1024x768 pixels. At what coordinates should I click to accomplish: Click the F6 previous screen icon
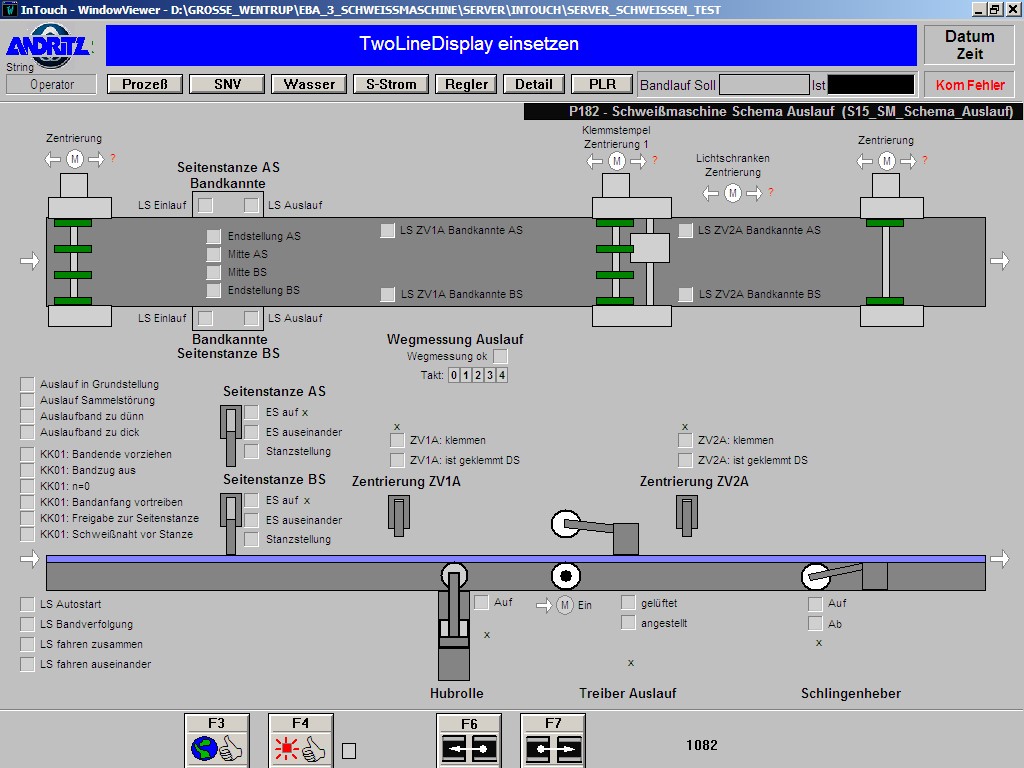pyautogui.click(x=469, y=747)
